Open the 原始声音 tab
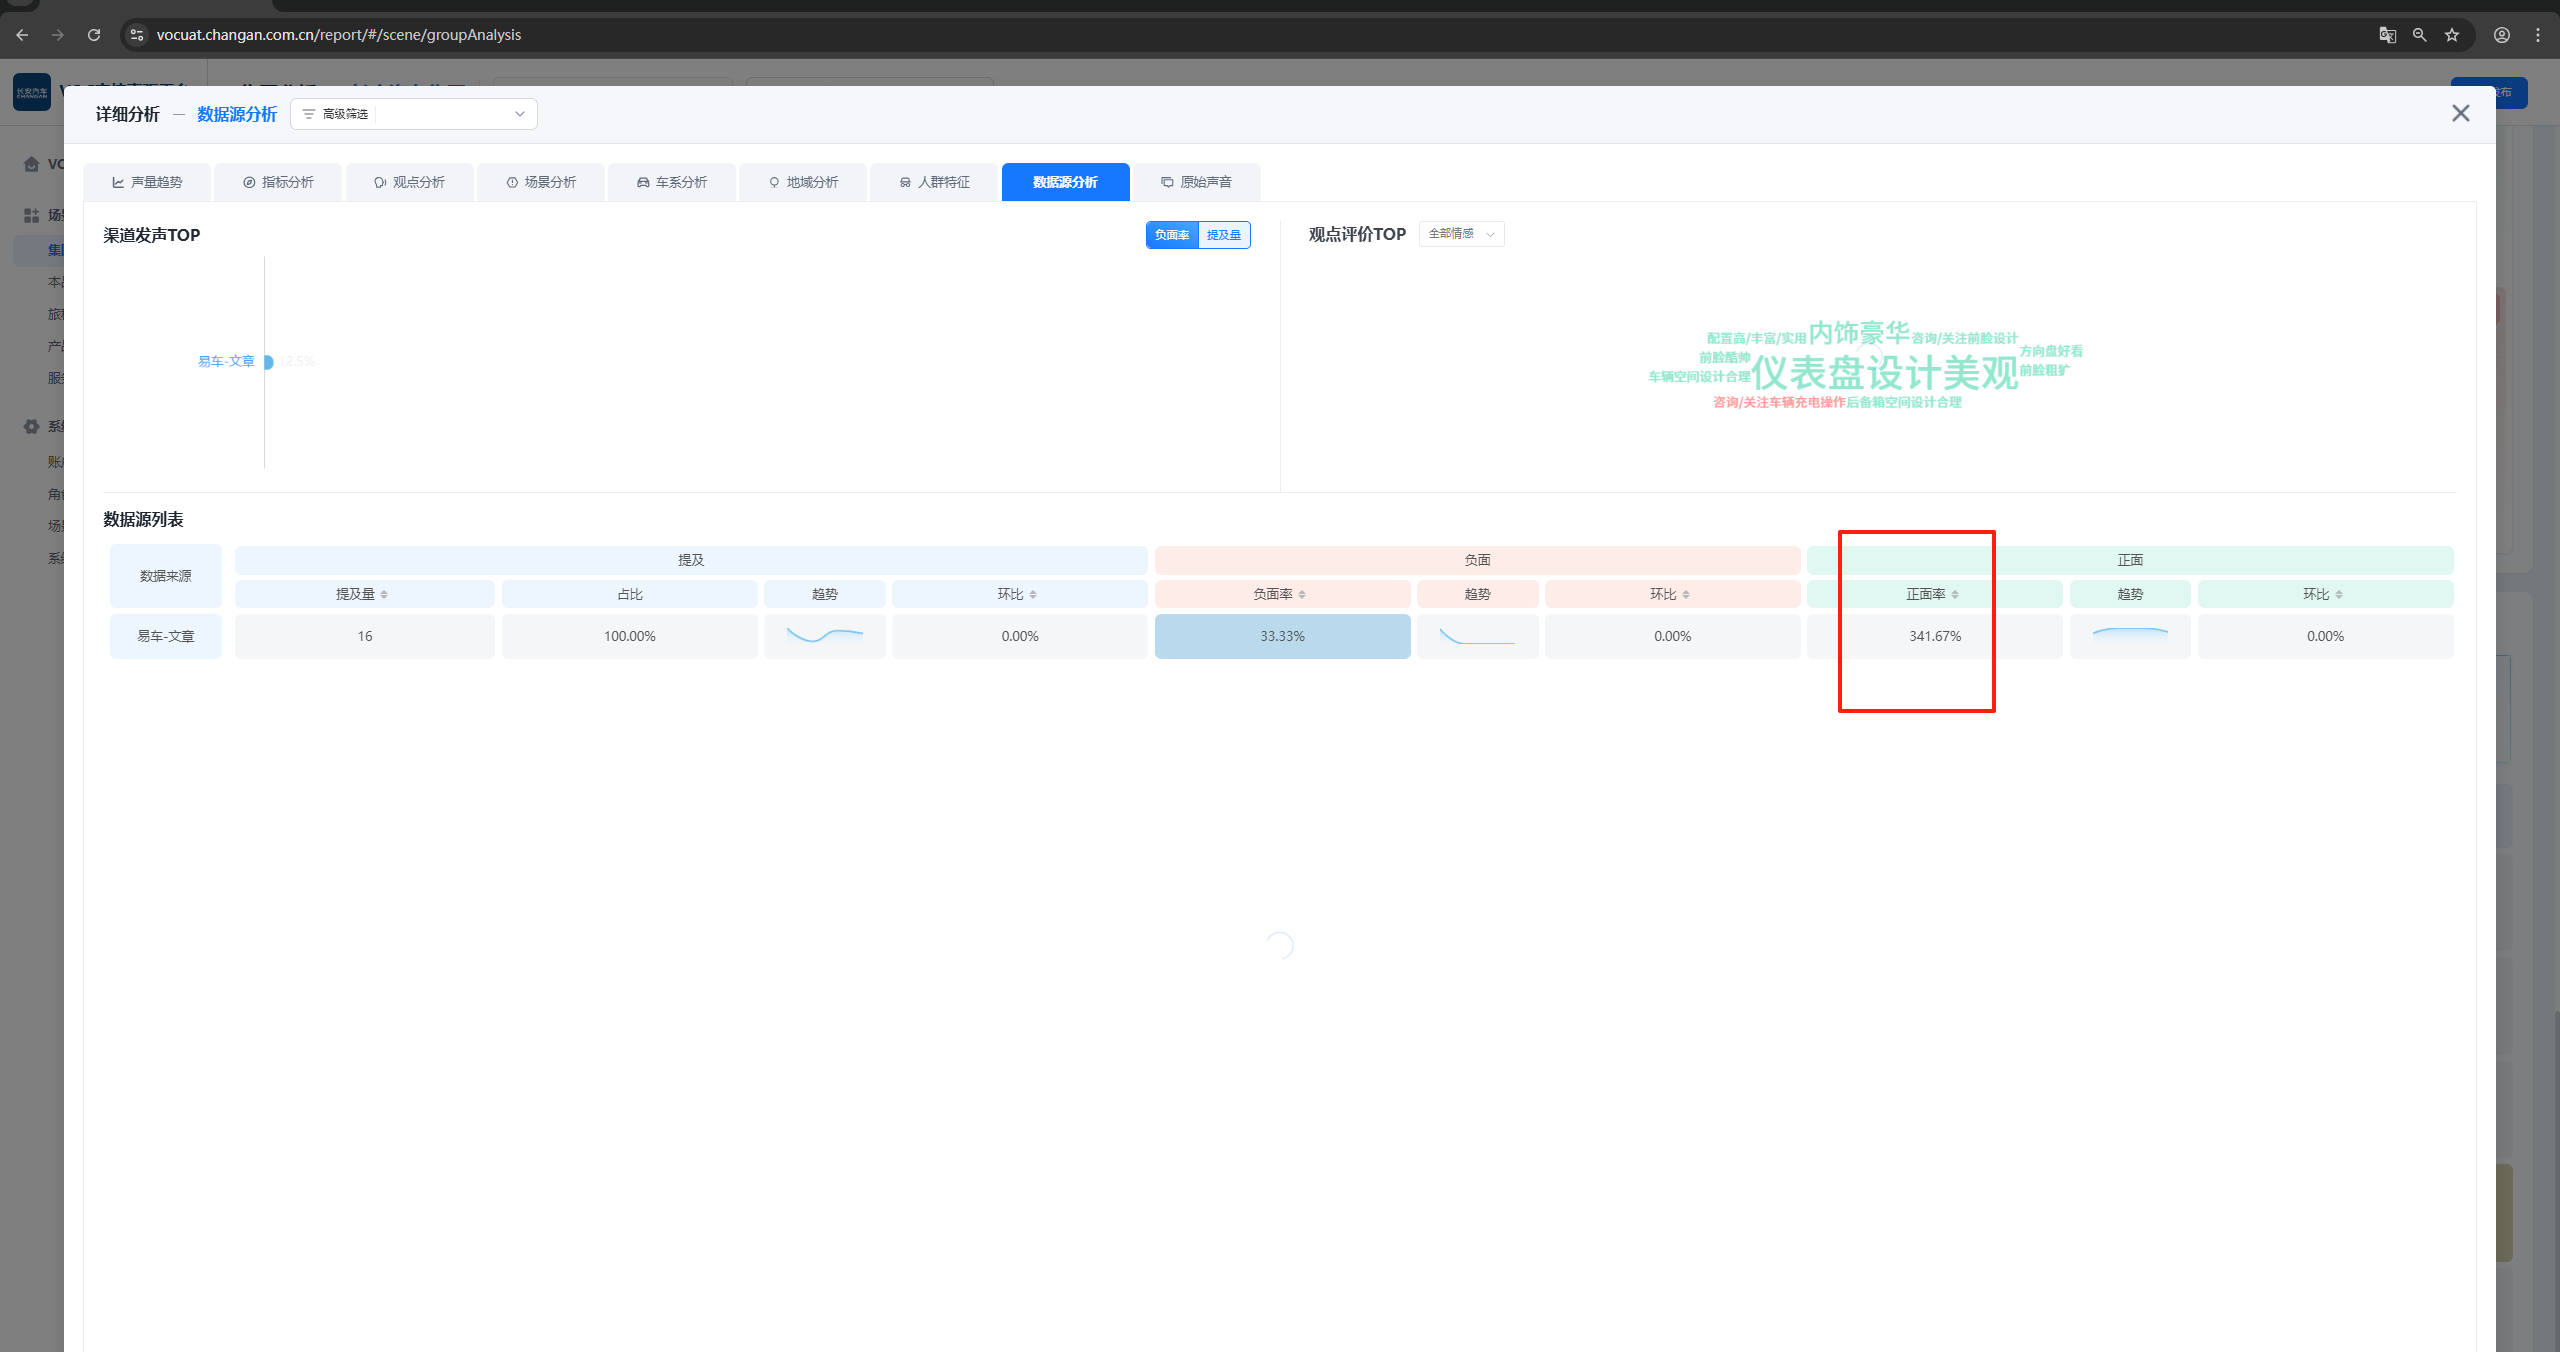The image size is (2560, 1352). pyautogui.click(x=1196, y=182)
